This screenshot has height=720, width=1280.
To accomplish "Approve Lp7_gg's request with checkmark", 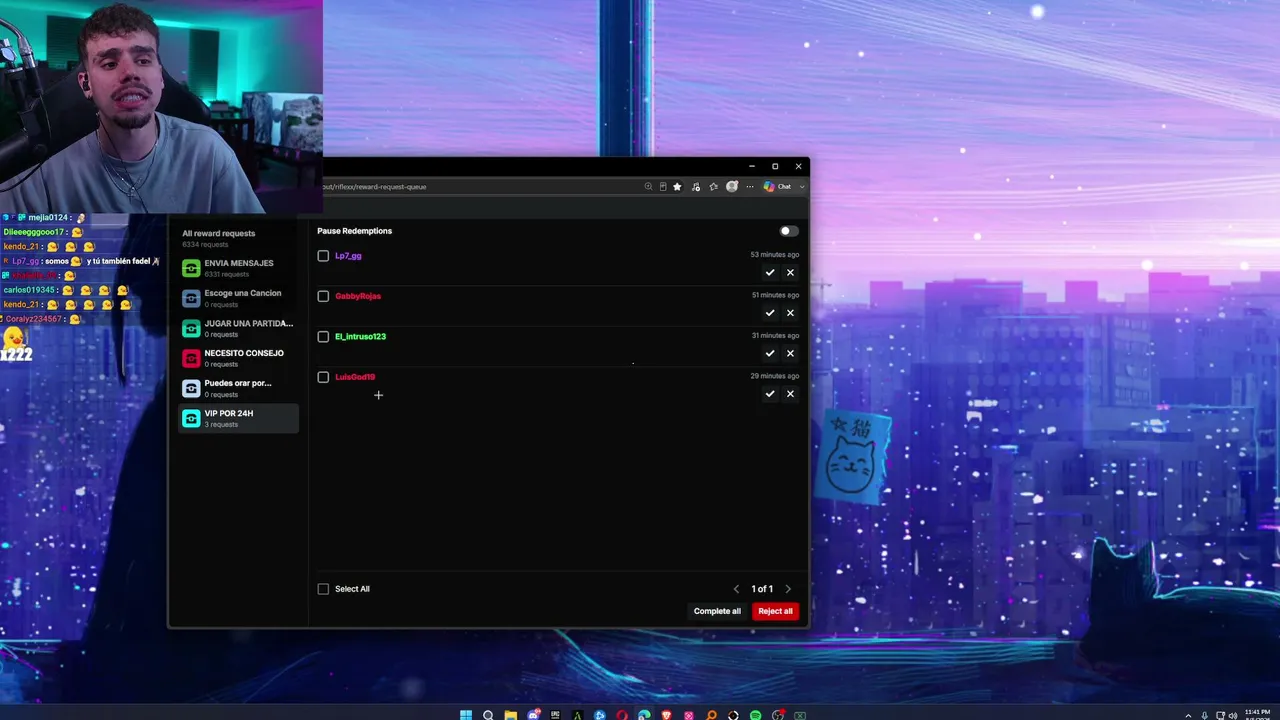I will pos(770,272).
